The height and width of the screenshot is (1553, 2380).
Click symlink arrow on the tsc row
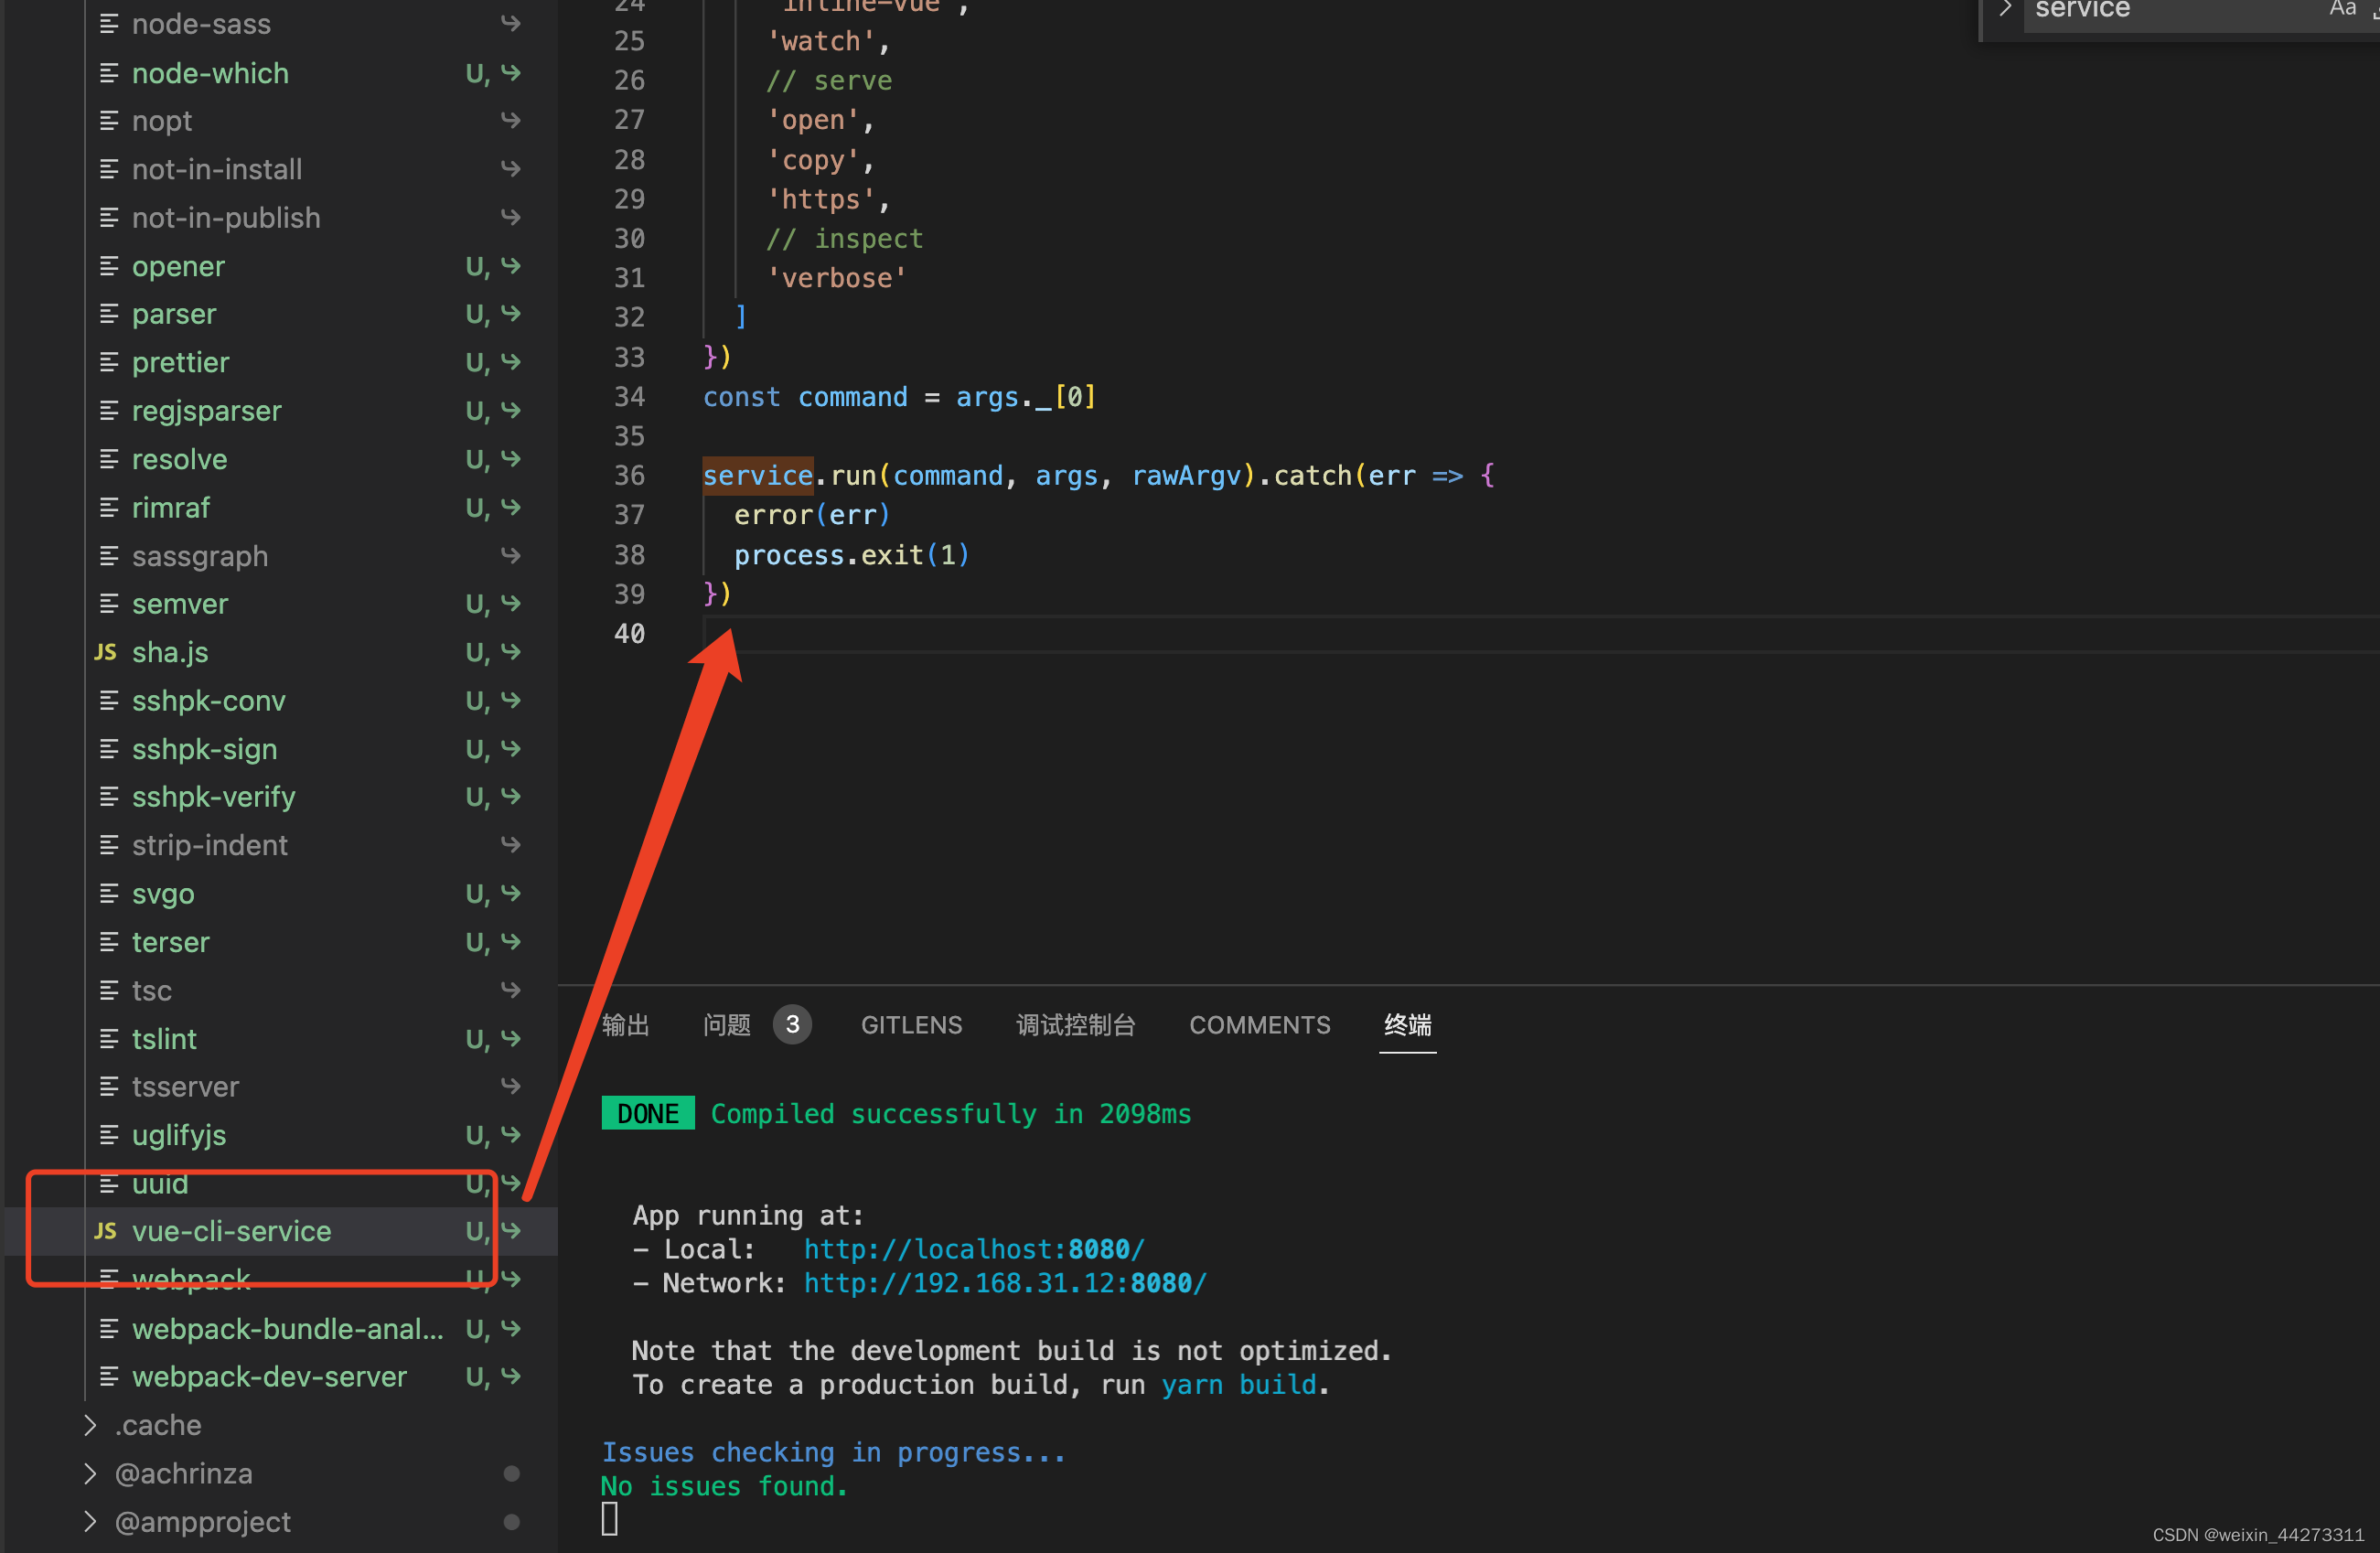tap(511, 990)
